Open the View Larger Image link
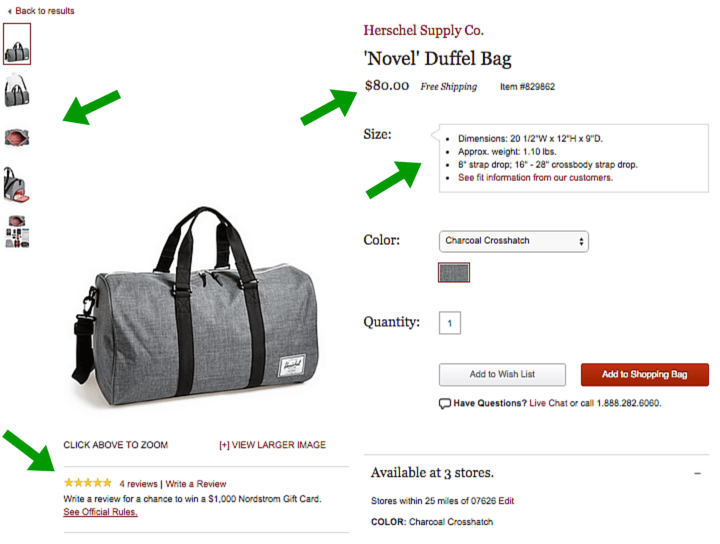The height and width of the screenshot is (544, 720). [x=272, y=445]
